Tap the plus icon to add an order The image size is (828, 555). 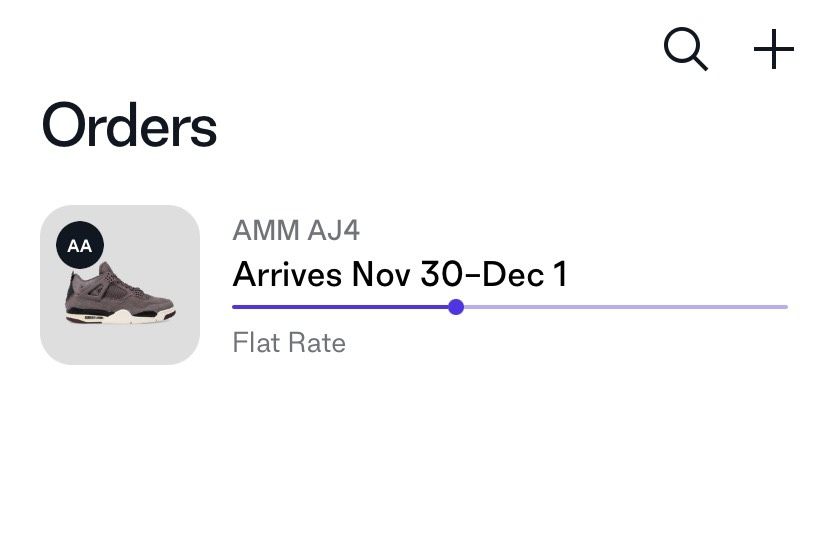(x=773, y=49)
